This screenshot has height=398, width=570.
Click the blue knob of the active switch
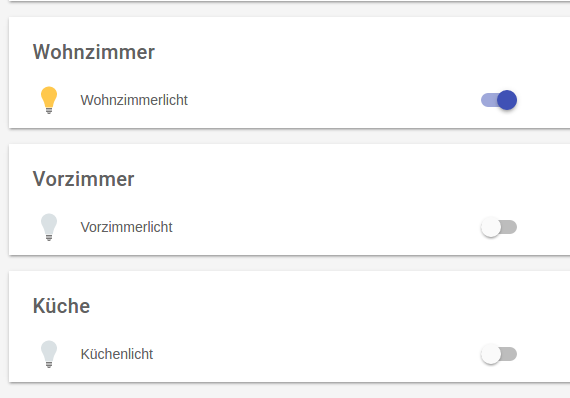coord(507,100)
